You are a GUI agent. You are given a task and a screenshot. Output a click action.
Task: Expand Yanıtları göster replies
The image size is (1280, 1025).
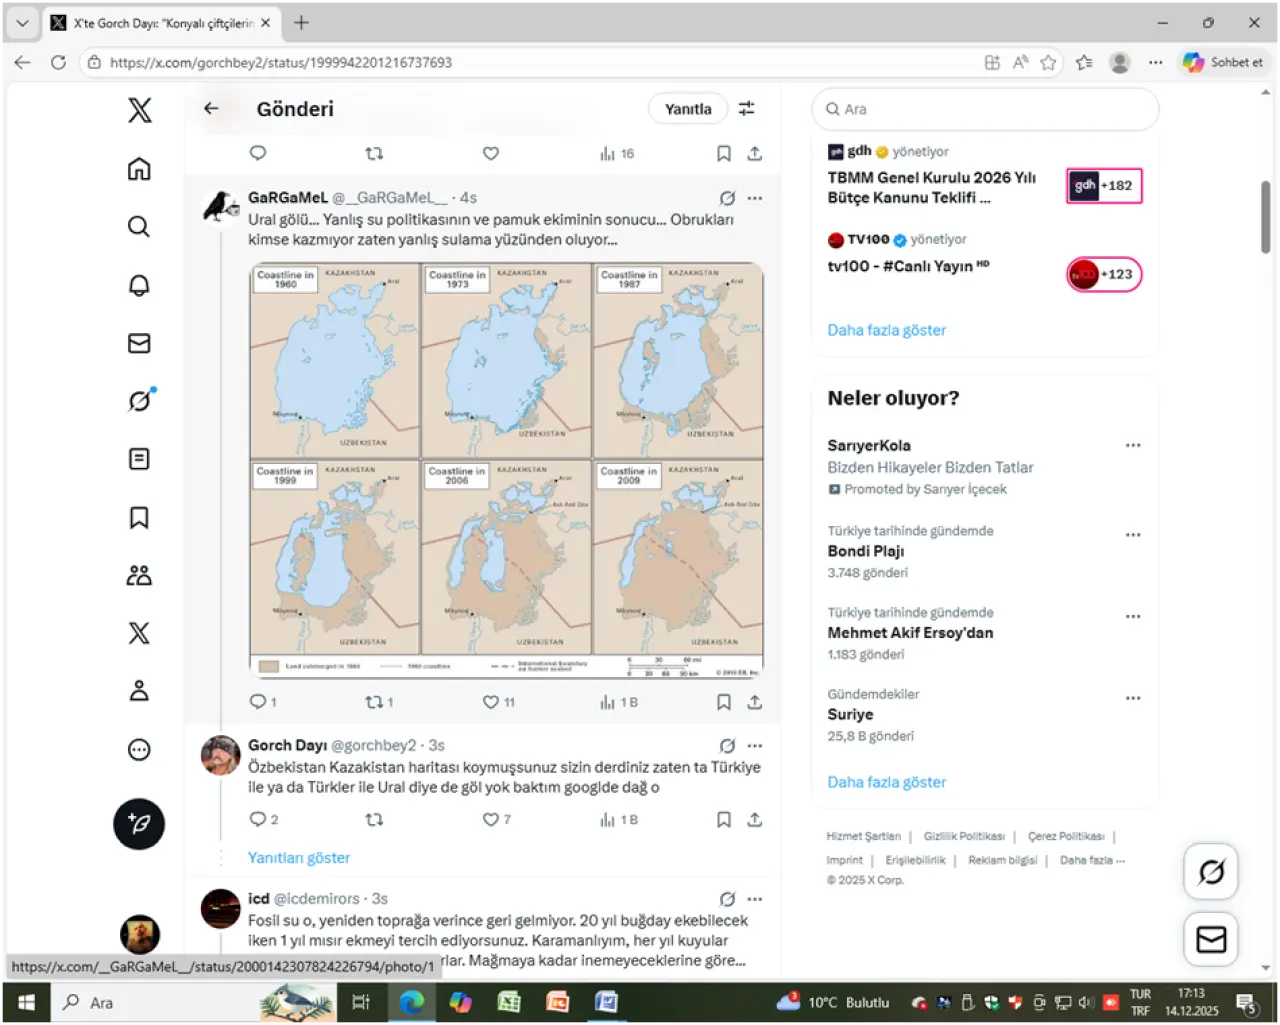point(299,858)
